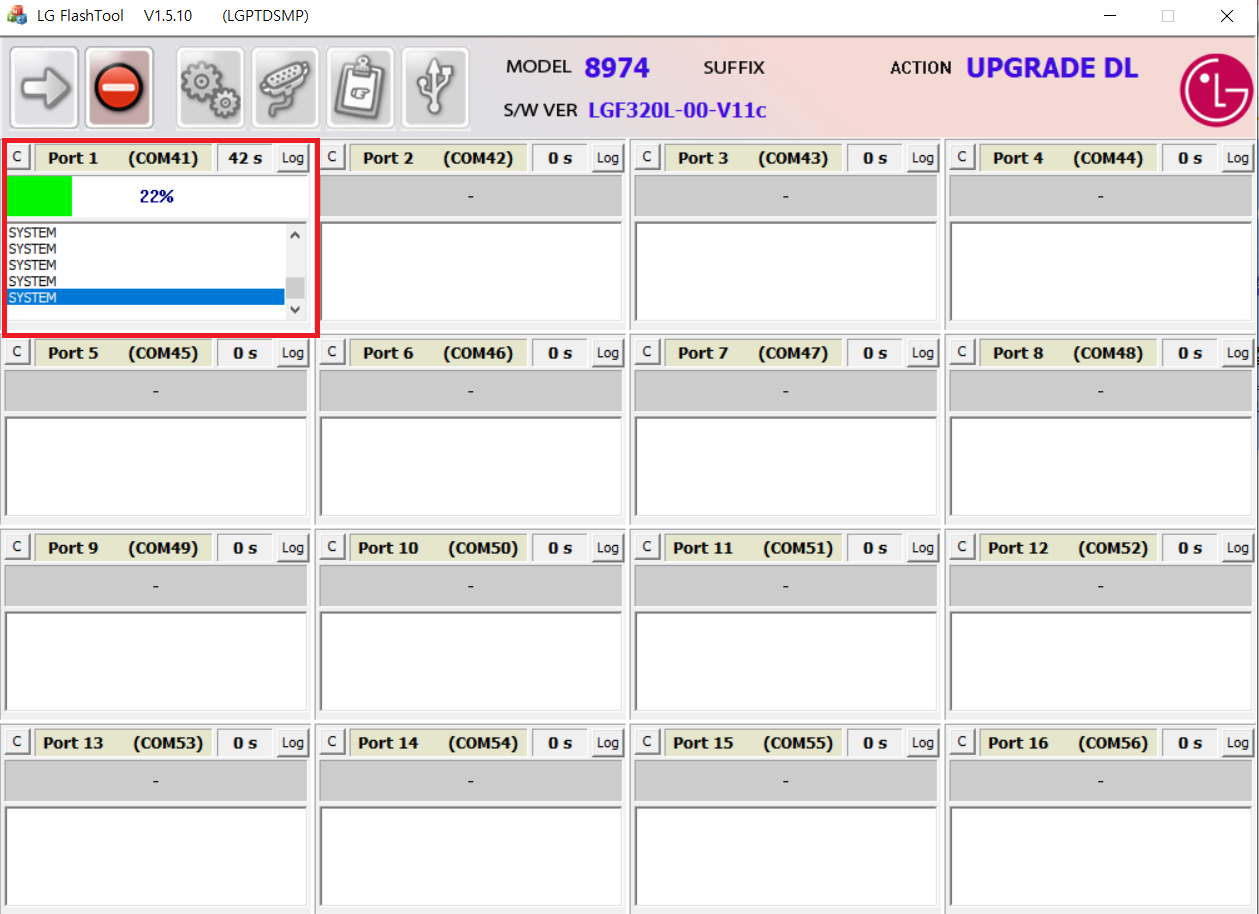Click the Port 1 (COM41) label
Viewport: 1259px width, 914px height.
click(x=123, y=158)
